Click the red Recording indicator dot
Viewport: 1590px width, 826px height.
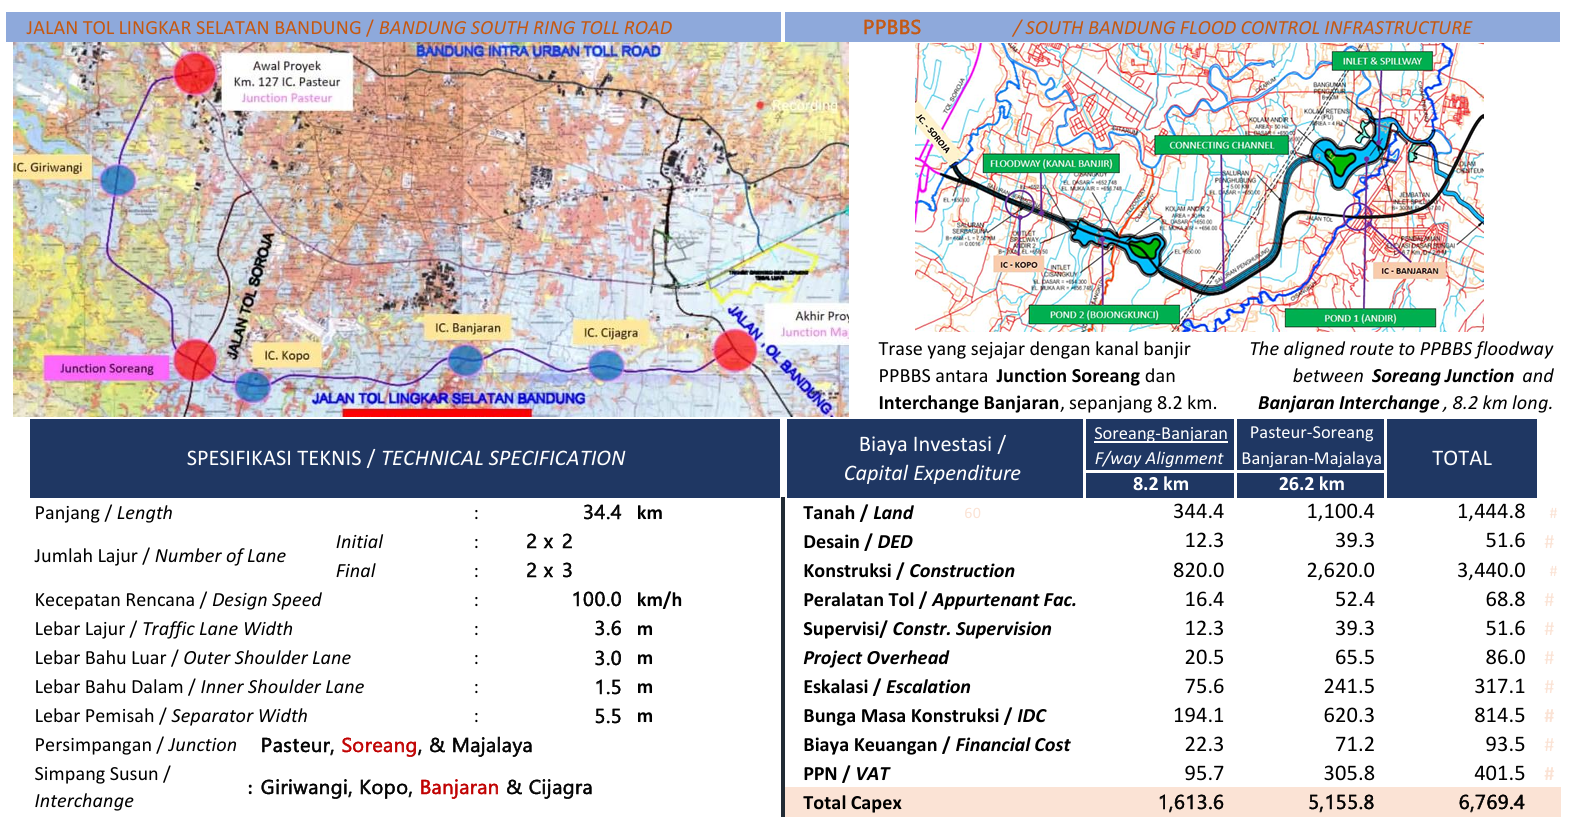coord(761,105)
